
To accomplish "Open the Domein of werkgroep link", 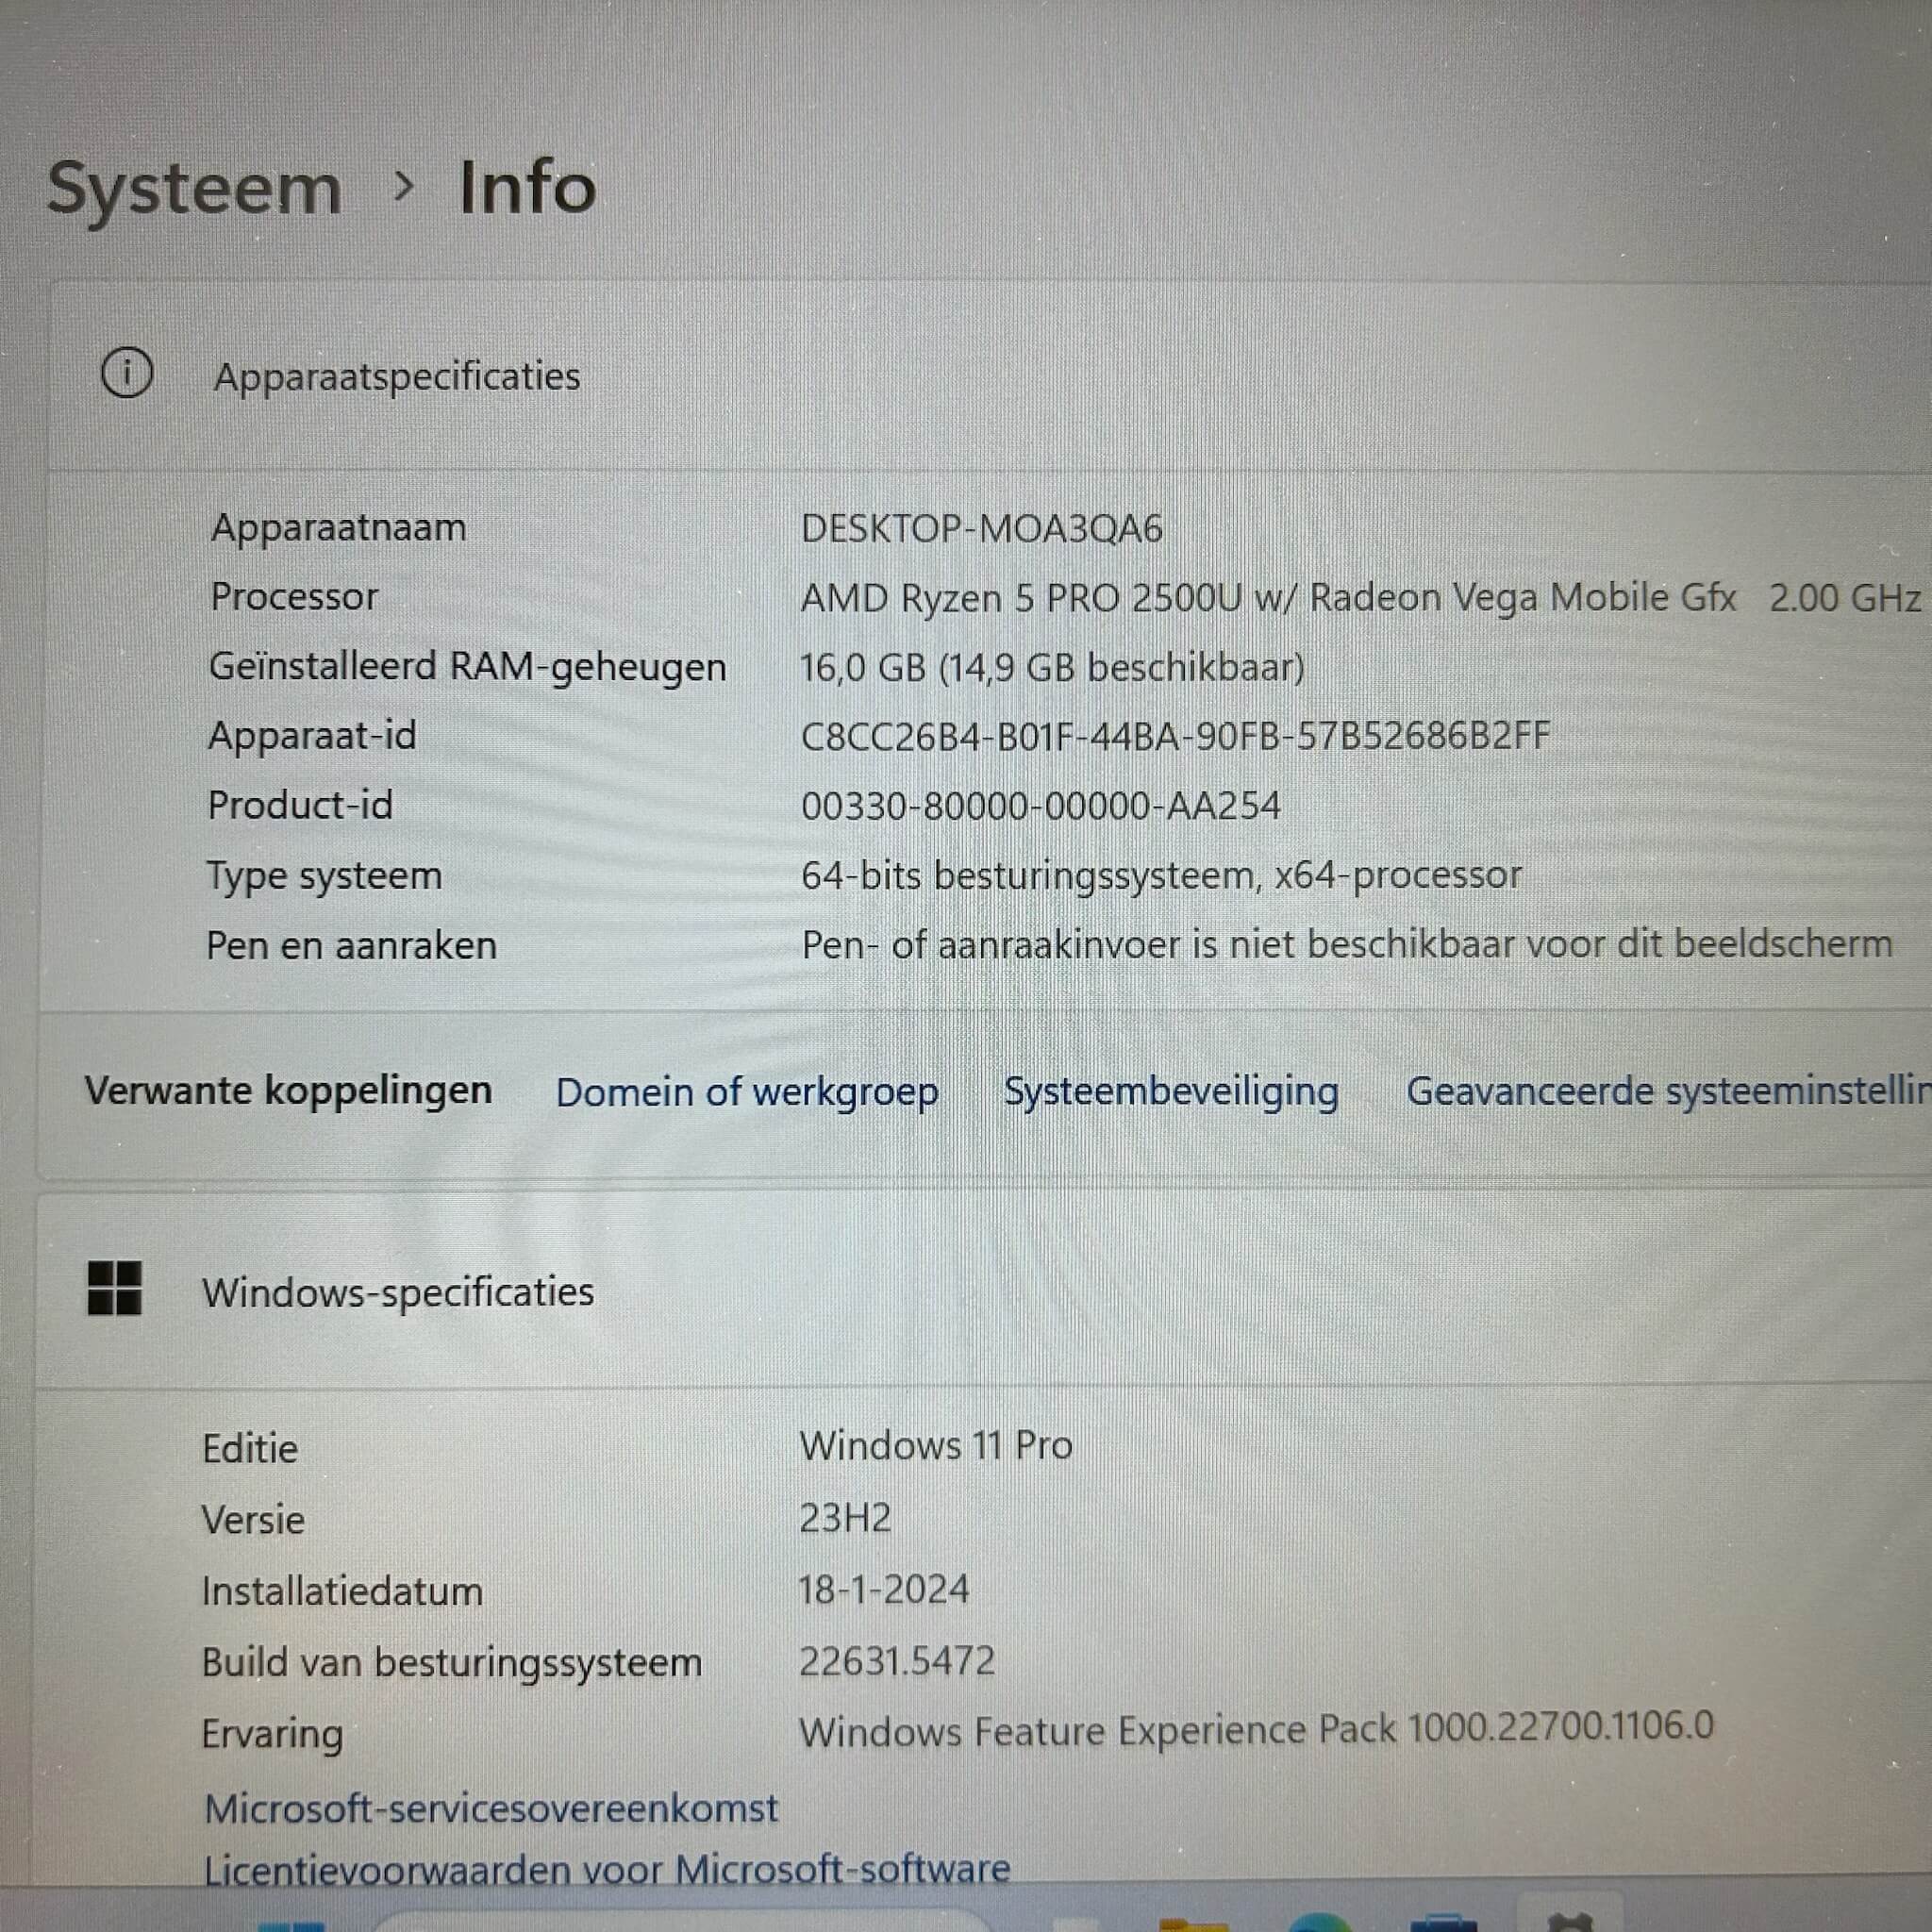I will (747, 1092).
